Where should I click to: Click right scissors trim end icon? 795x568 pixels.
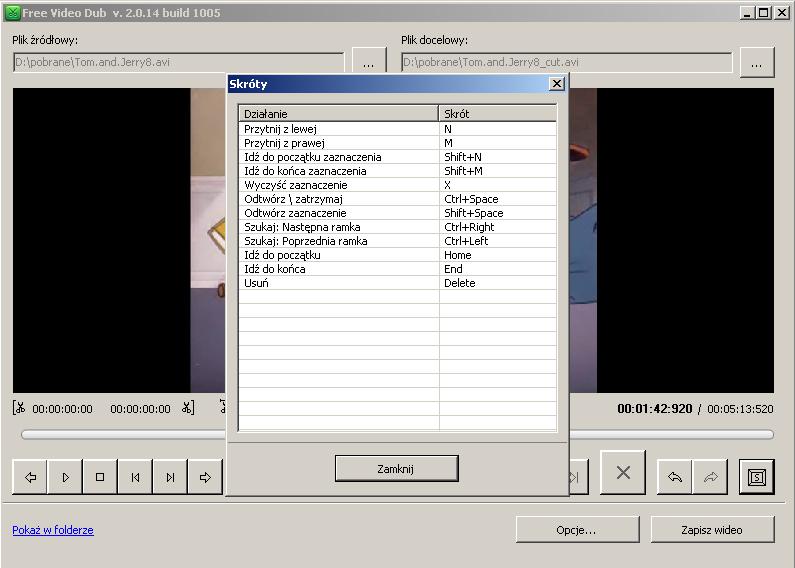coord(188,407)
